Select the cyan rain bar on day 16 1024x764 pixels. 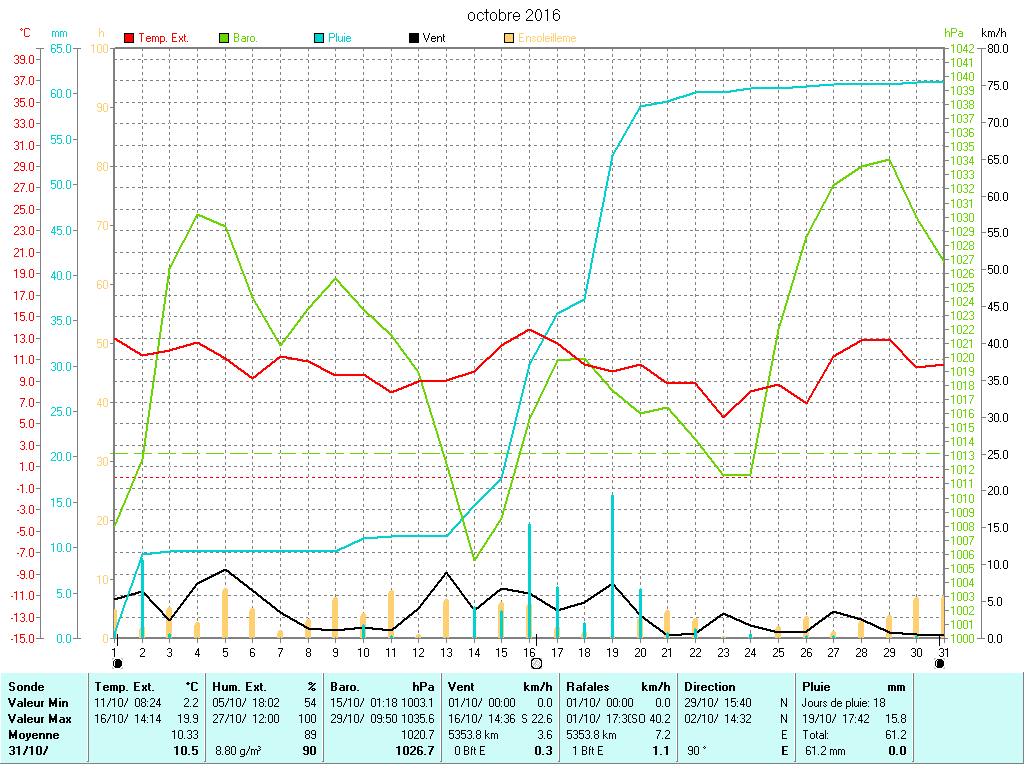(529, 580)
